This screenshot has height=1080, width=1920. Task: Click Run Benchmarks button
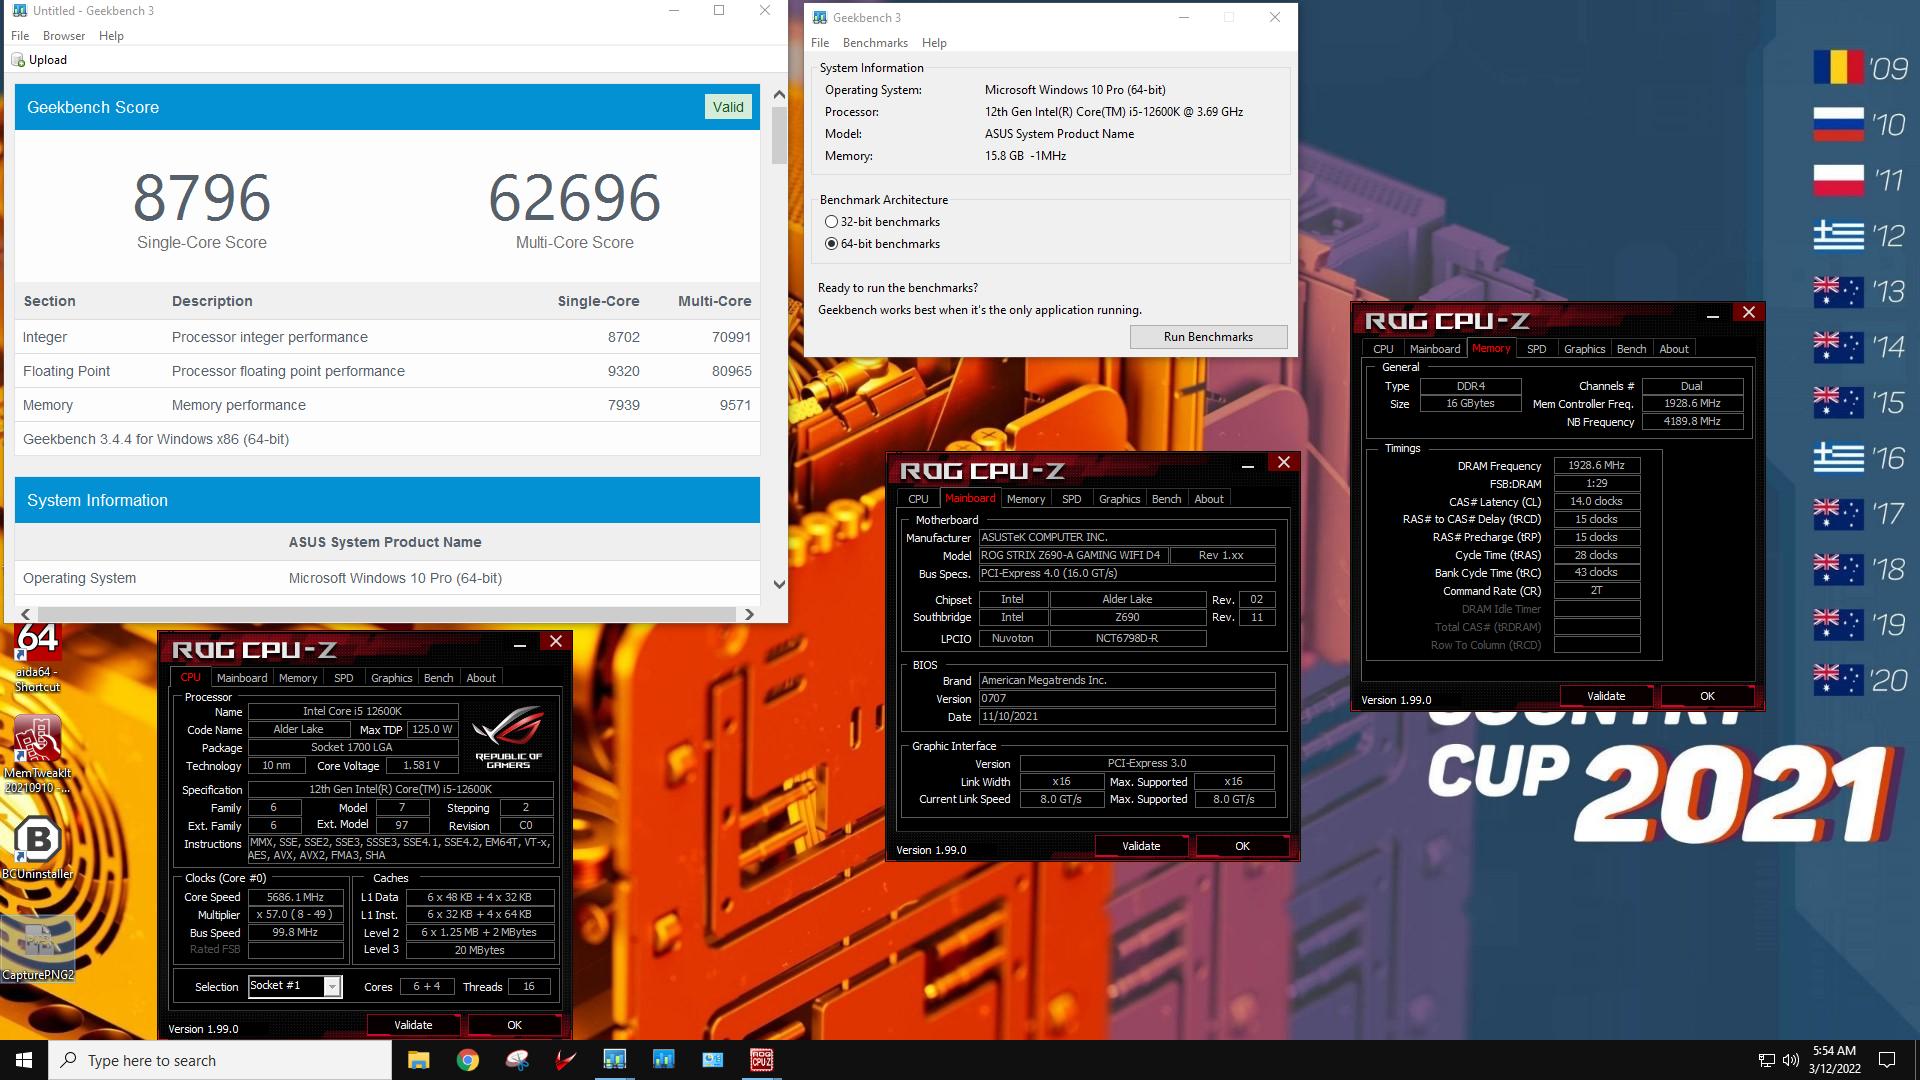(x=1208, y=337)
